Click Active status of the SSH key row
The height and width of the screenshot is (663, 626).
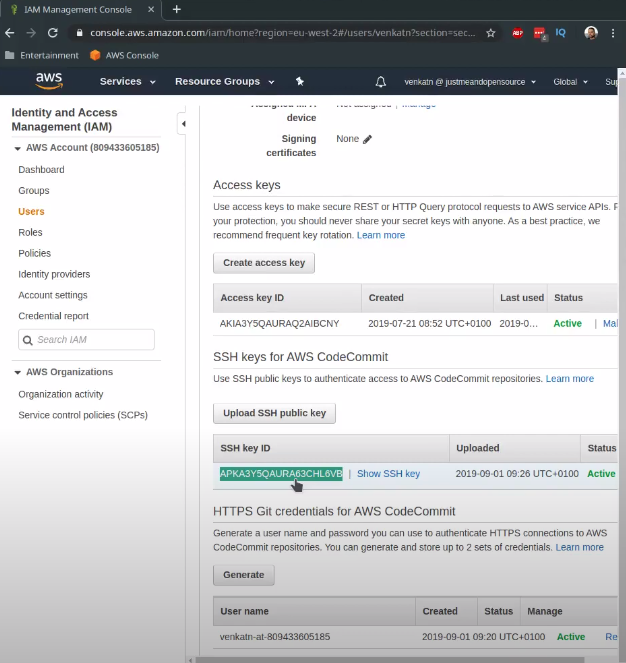click(x=601, y=474)
